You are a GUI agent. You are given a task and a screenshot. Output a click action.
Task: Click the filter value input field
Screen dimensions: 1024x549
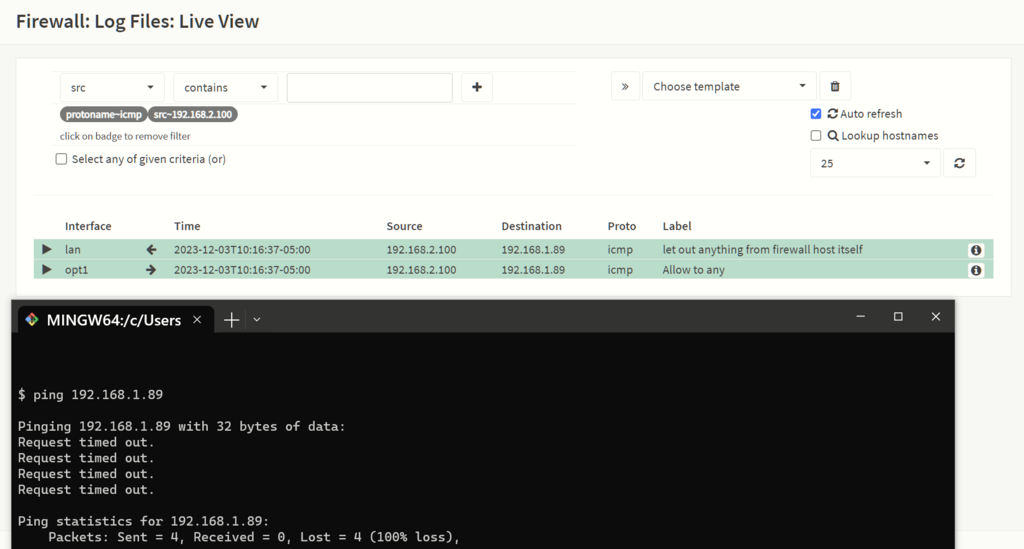pos(370,87)
